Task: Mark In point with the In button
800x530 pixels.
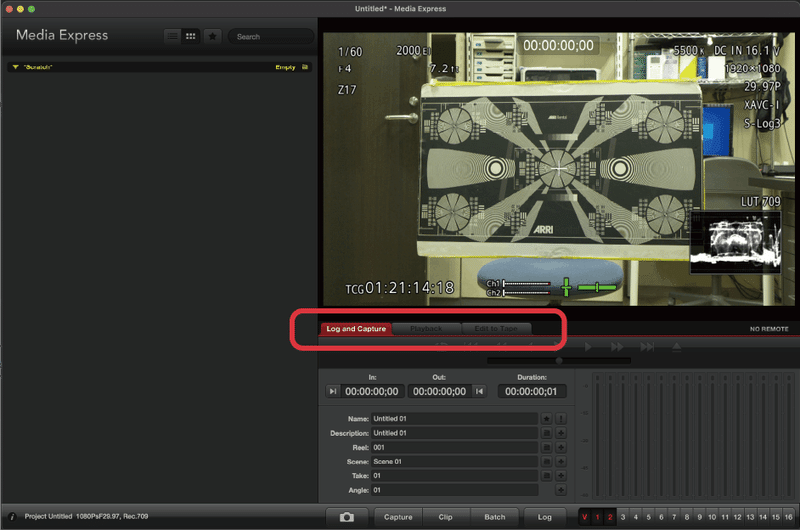Action: pos(333,391)
